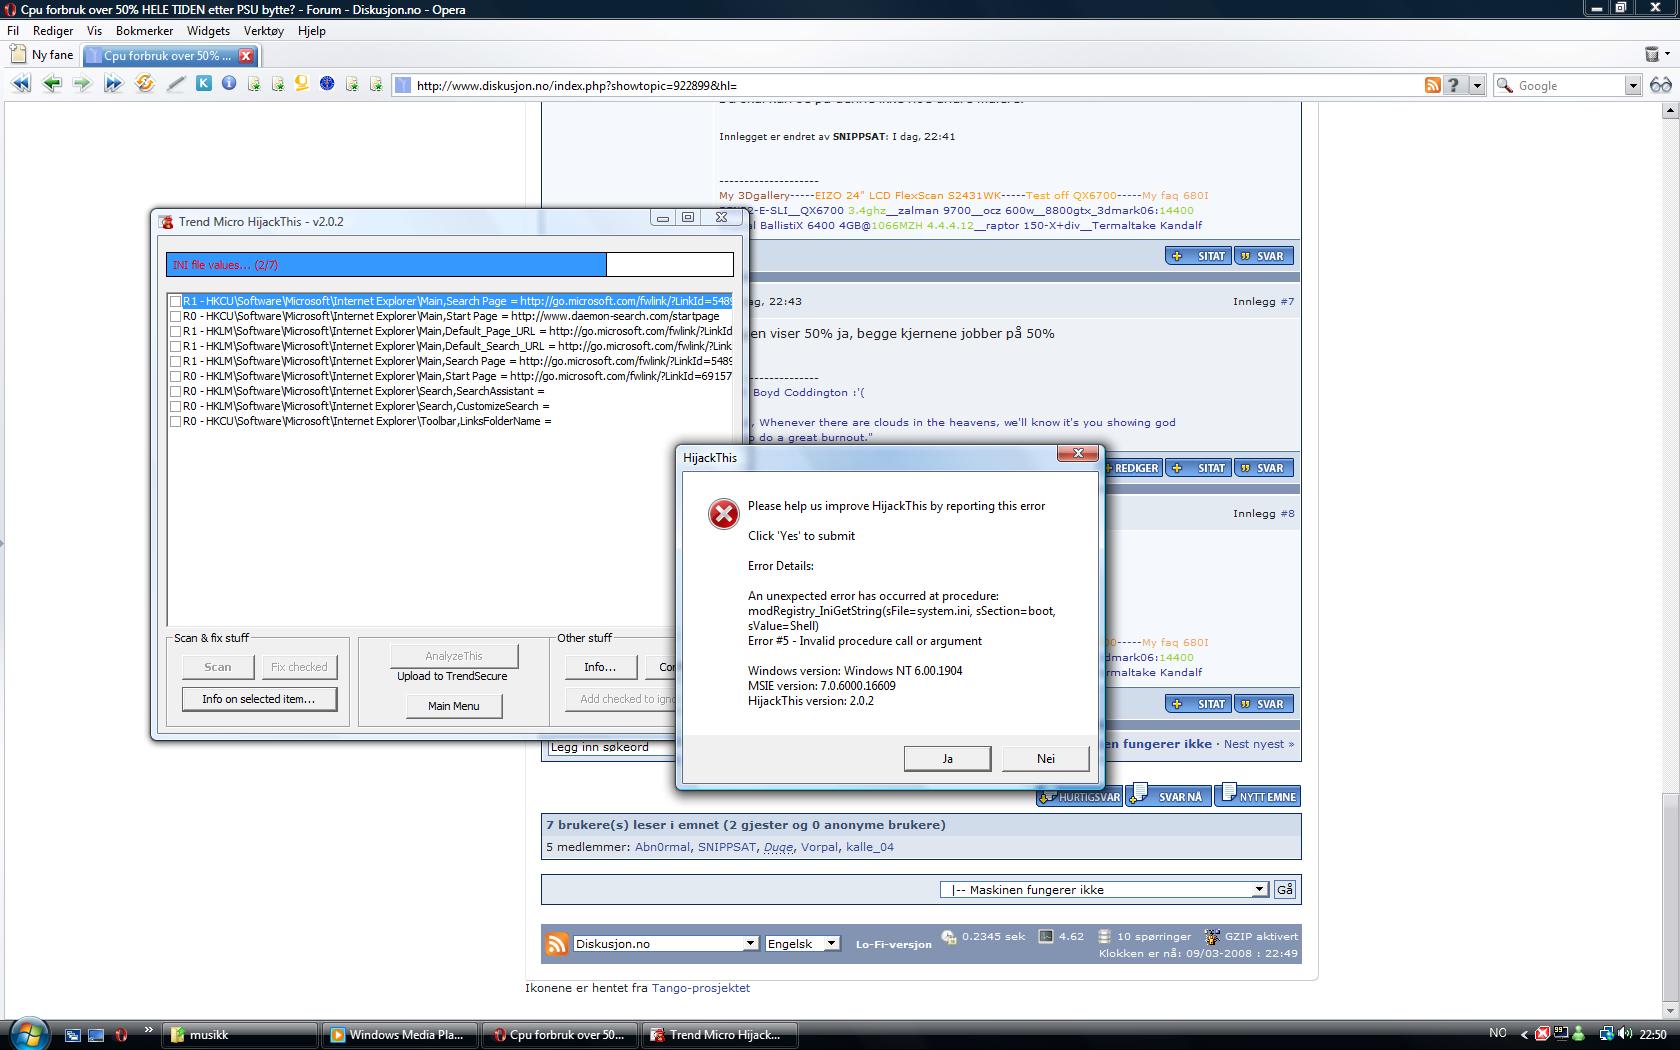Open Bokmerker menu
Image resolution: width=1680 pixels, height=1050 pixels.
(145, 31)
